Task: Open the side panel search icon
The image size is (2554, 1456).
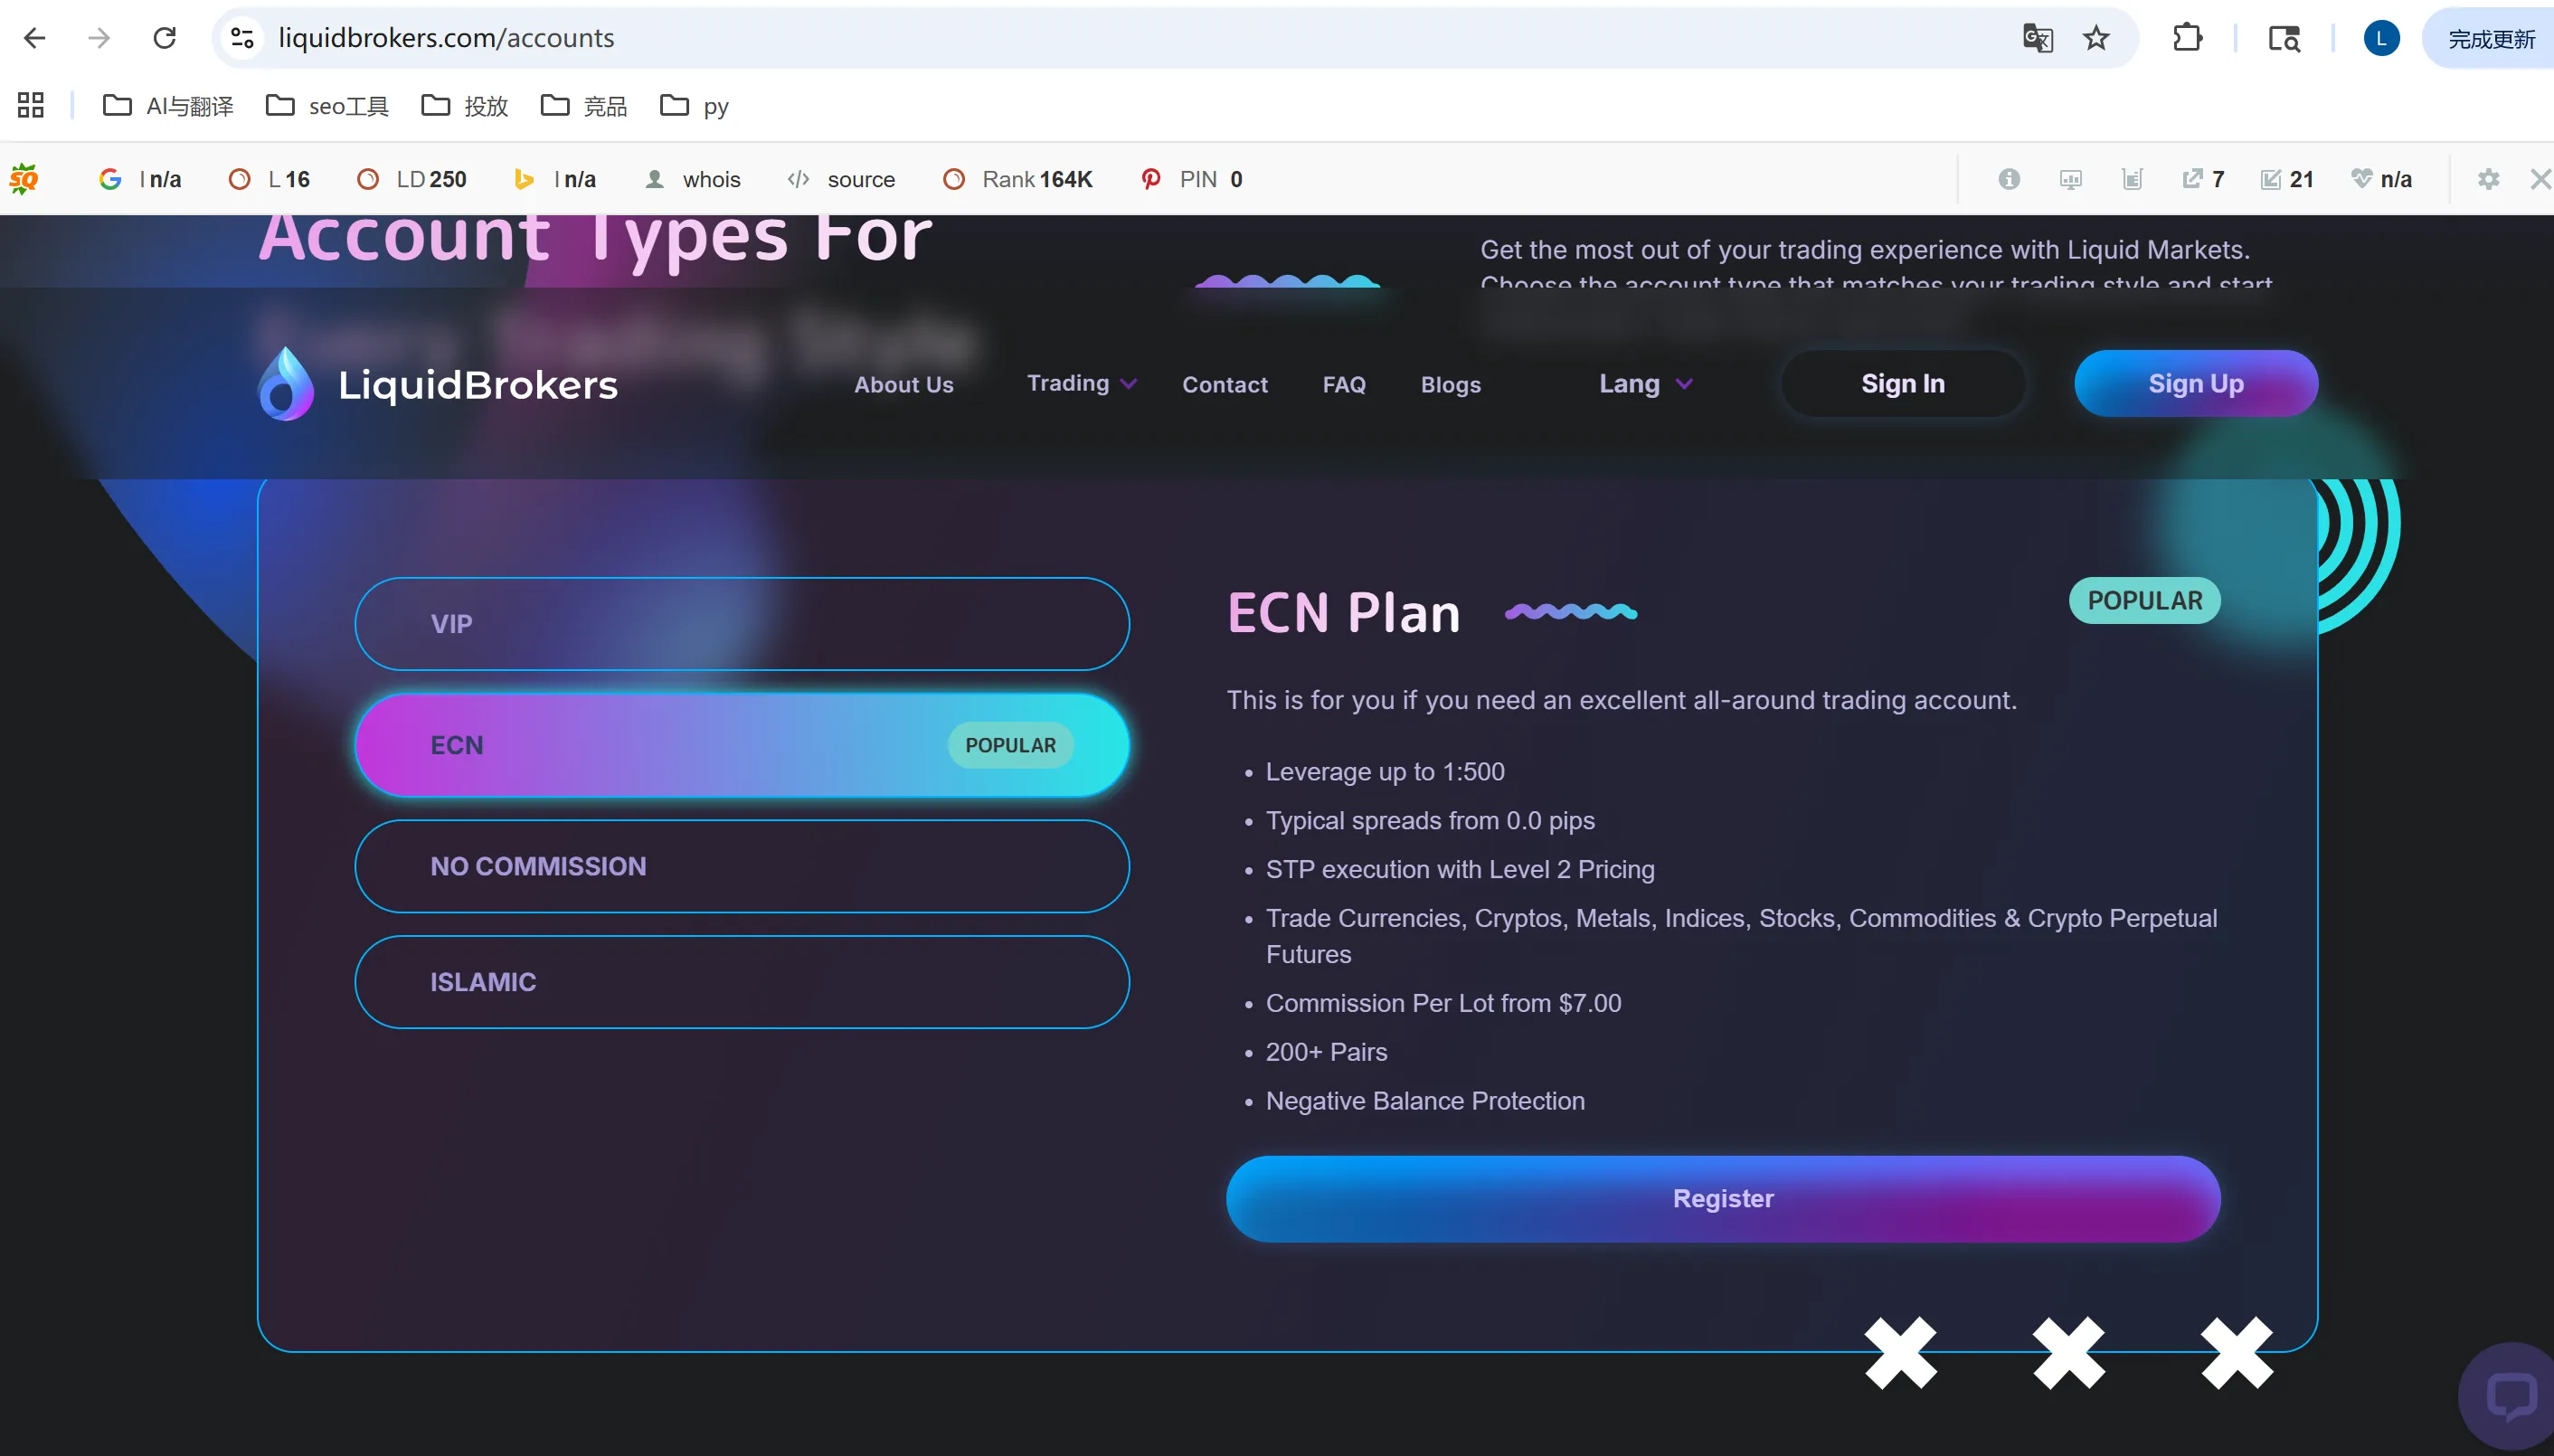Action: point(2284,38)
